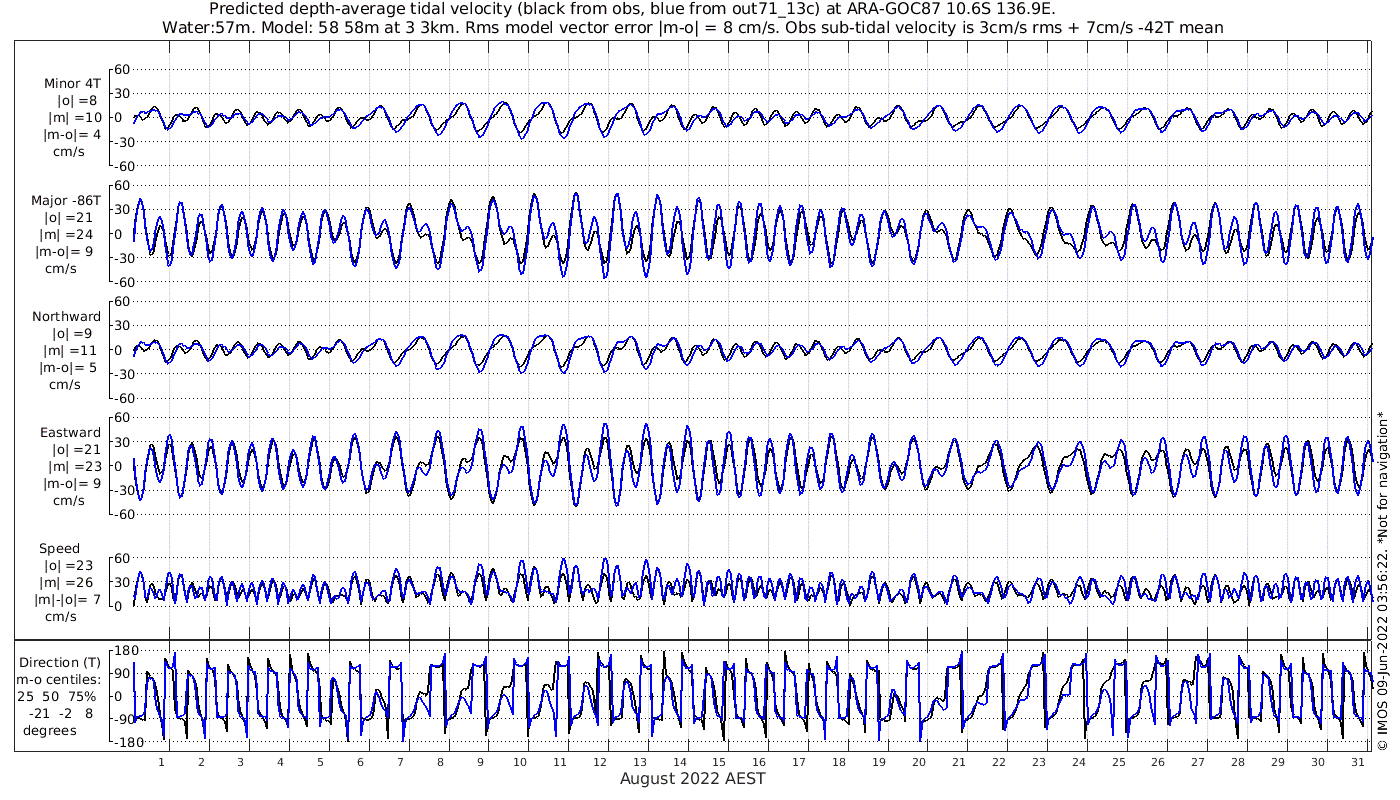
Task: Click the '|m| =23' value in Eastward panel
Action: pyautogui.click(x=73, y=467)
